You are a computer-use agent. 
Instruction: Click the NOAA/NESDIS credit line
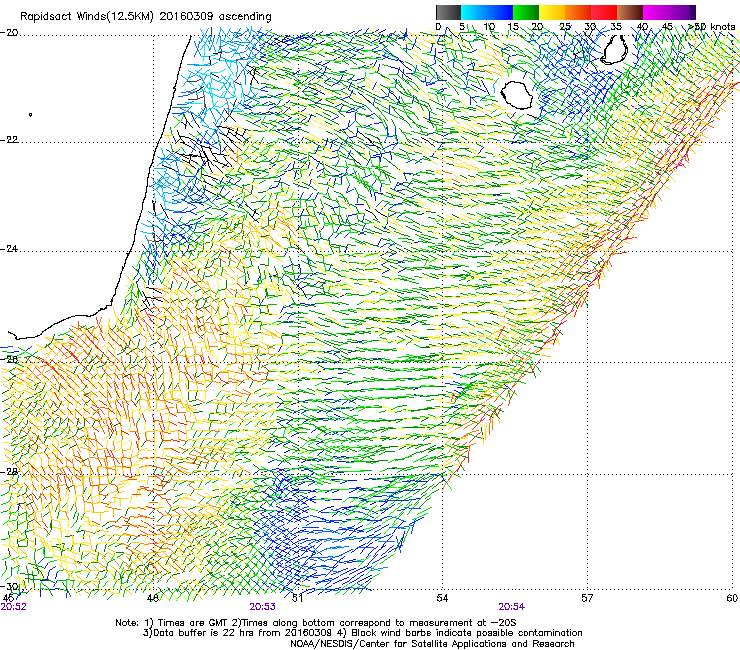point(432,644)
